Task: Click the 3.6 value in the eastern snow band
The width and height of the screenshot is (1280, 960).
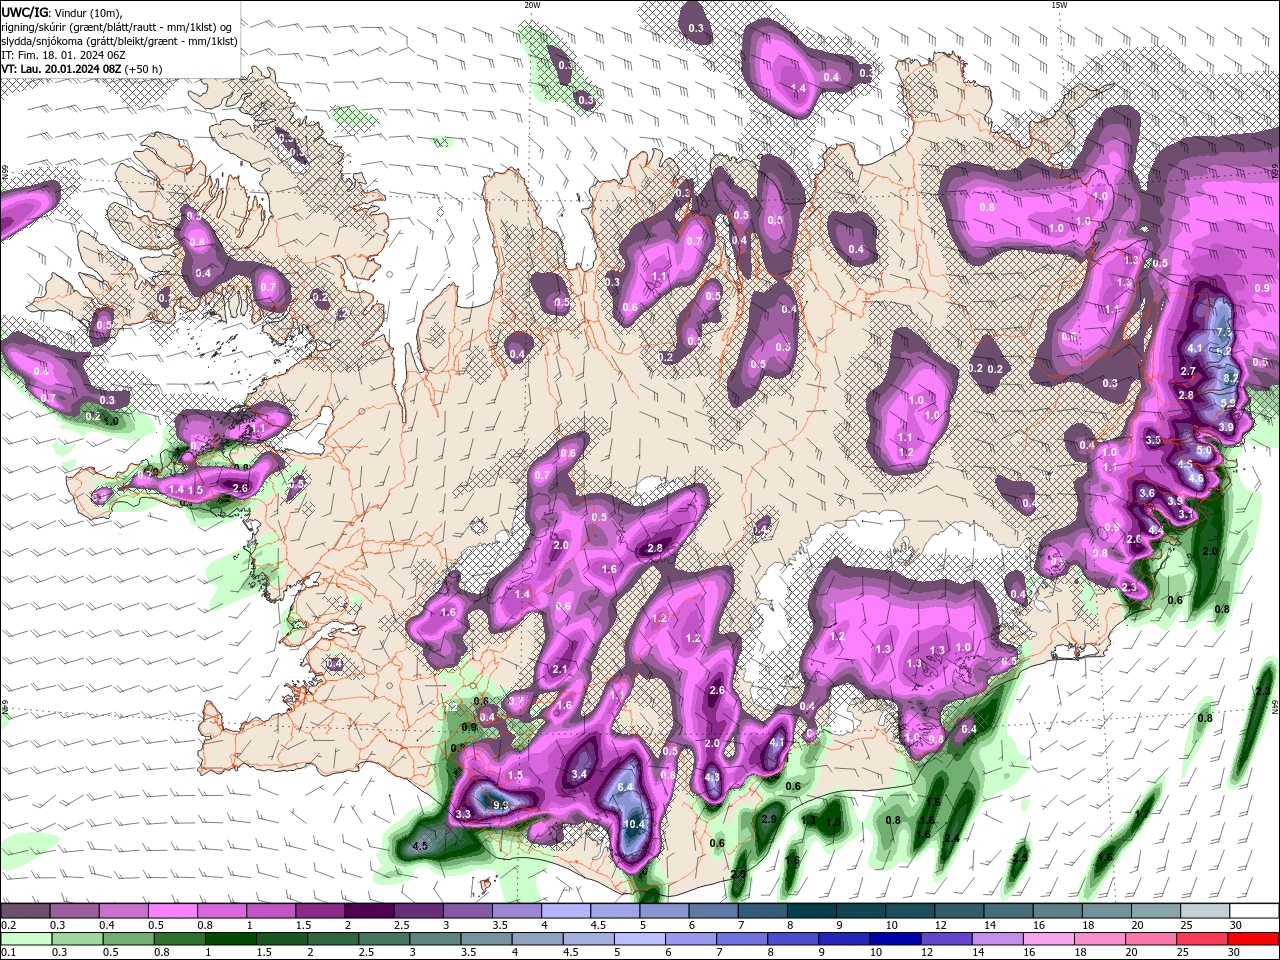Action: (1147, 493)
